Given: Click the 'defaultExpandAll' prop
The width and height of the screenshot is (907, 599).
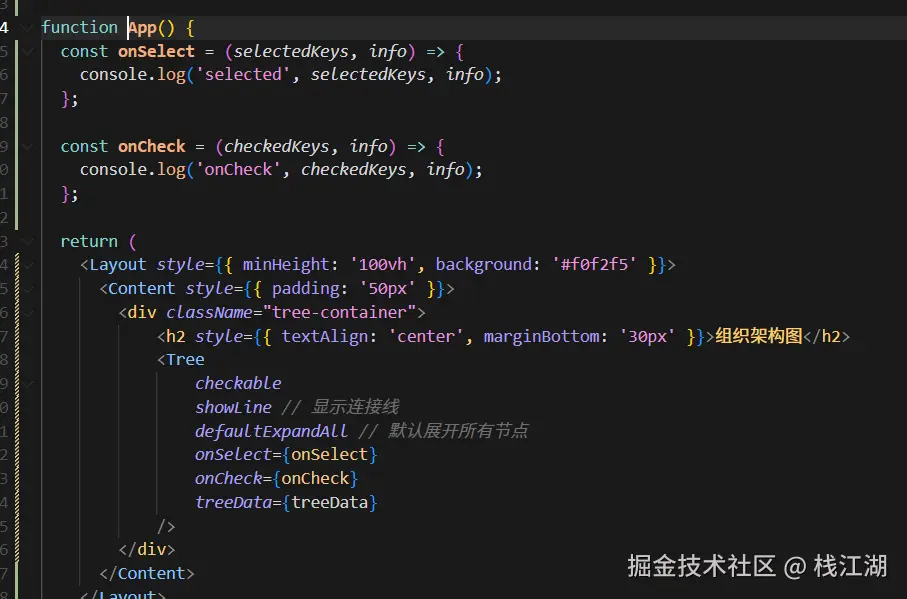Looking at the screenshot, I should [x=271, y=431].
